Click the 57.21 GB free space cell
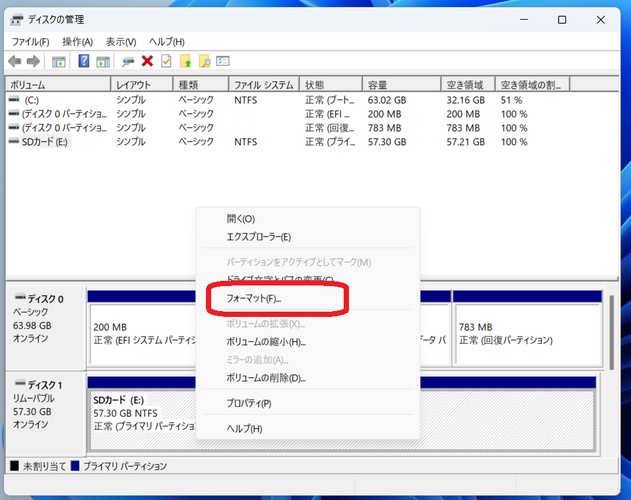631x500 pixels. point(465,142)
